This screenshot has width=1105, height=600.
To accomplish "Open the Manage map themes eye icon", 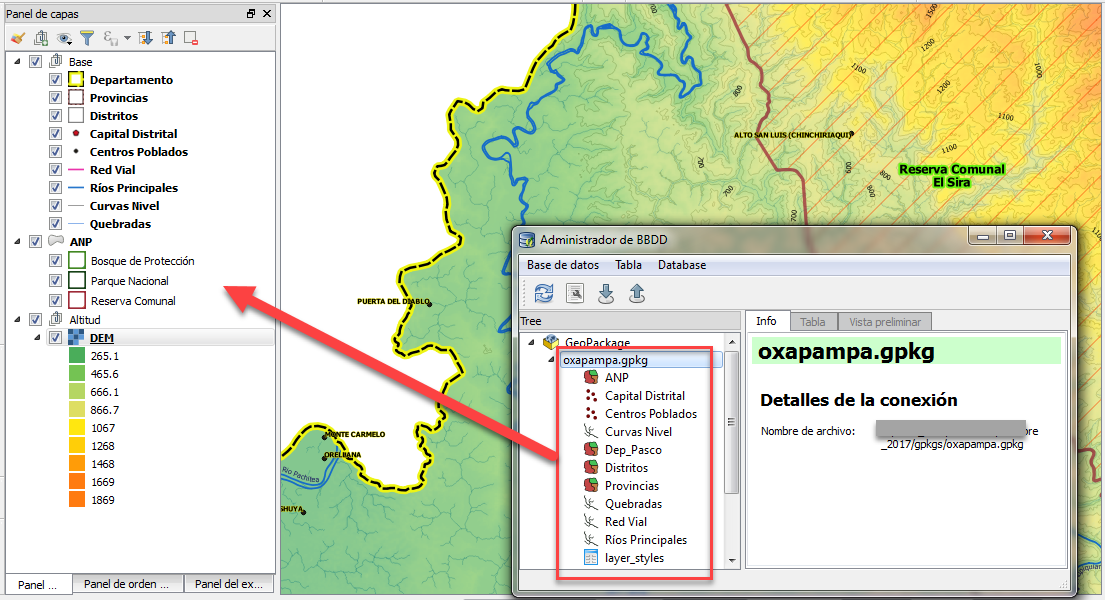I will (x=65, y=37).
